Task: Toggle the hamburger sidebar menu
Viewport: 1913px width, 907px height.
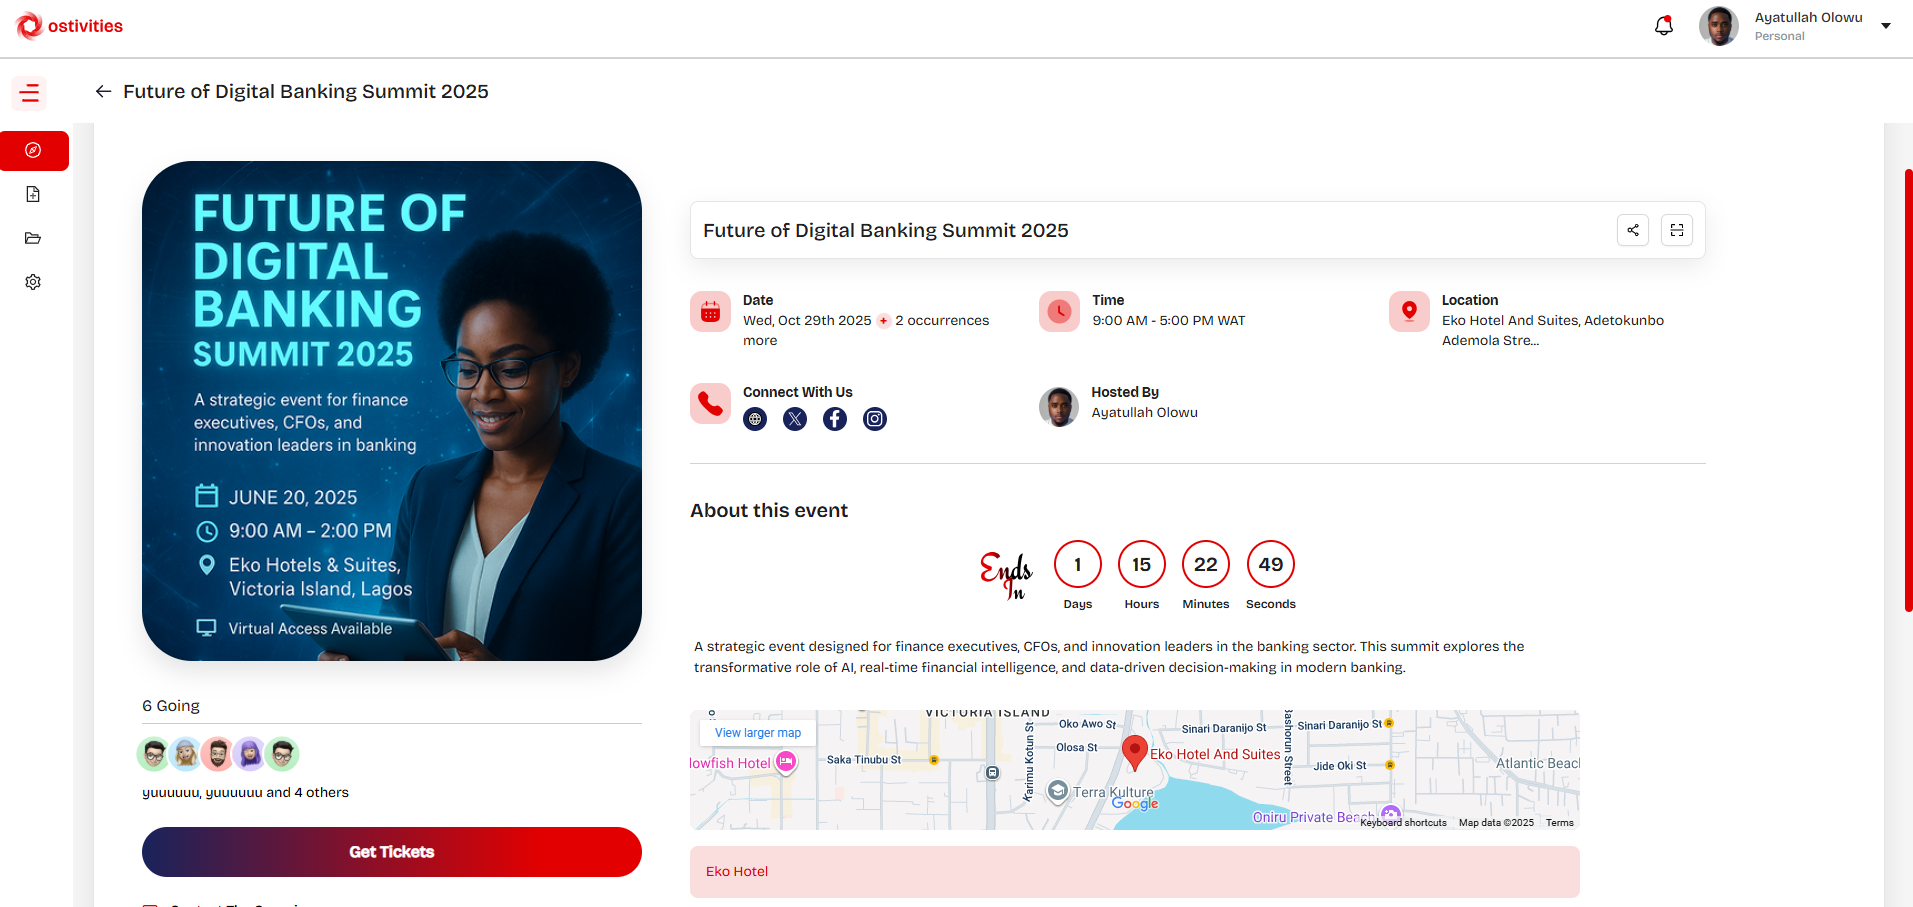Action: (x=30, y=93)
